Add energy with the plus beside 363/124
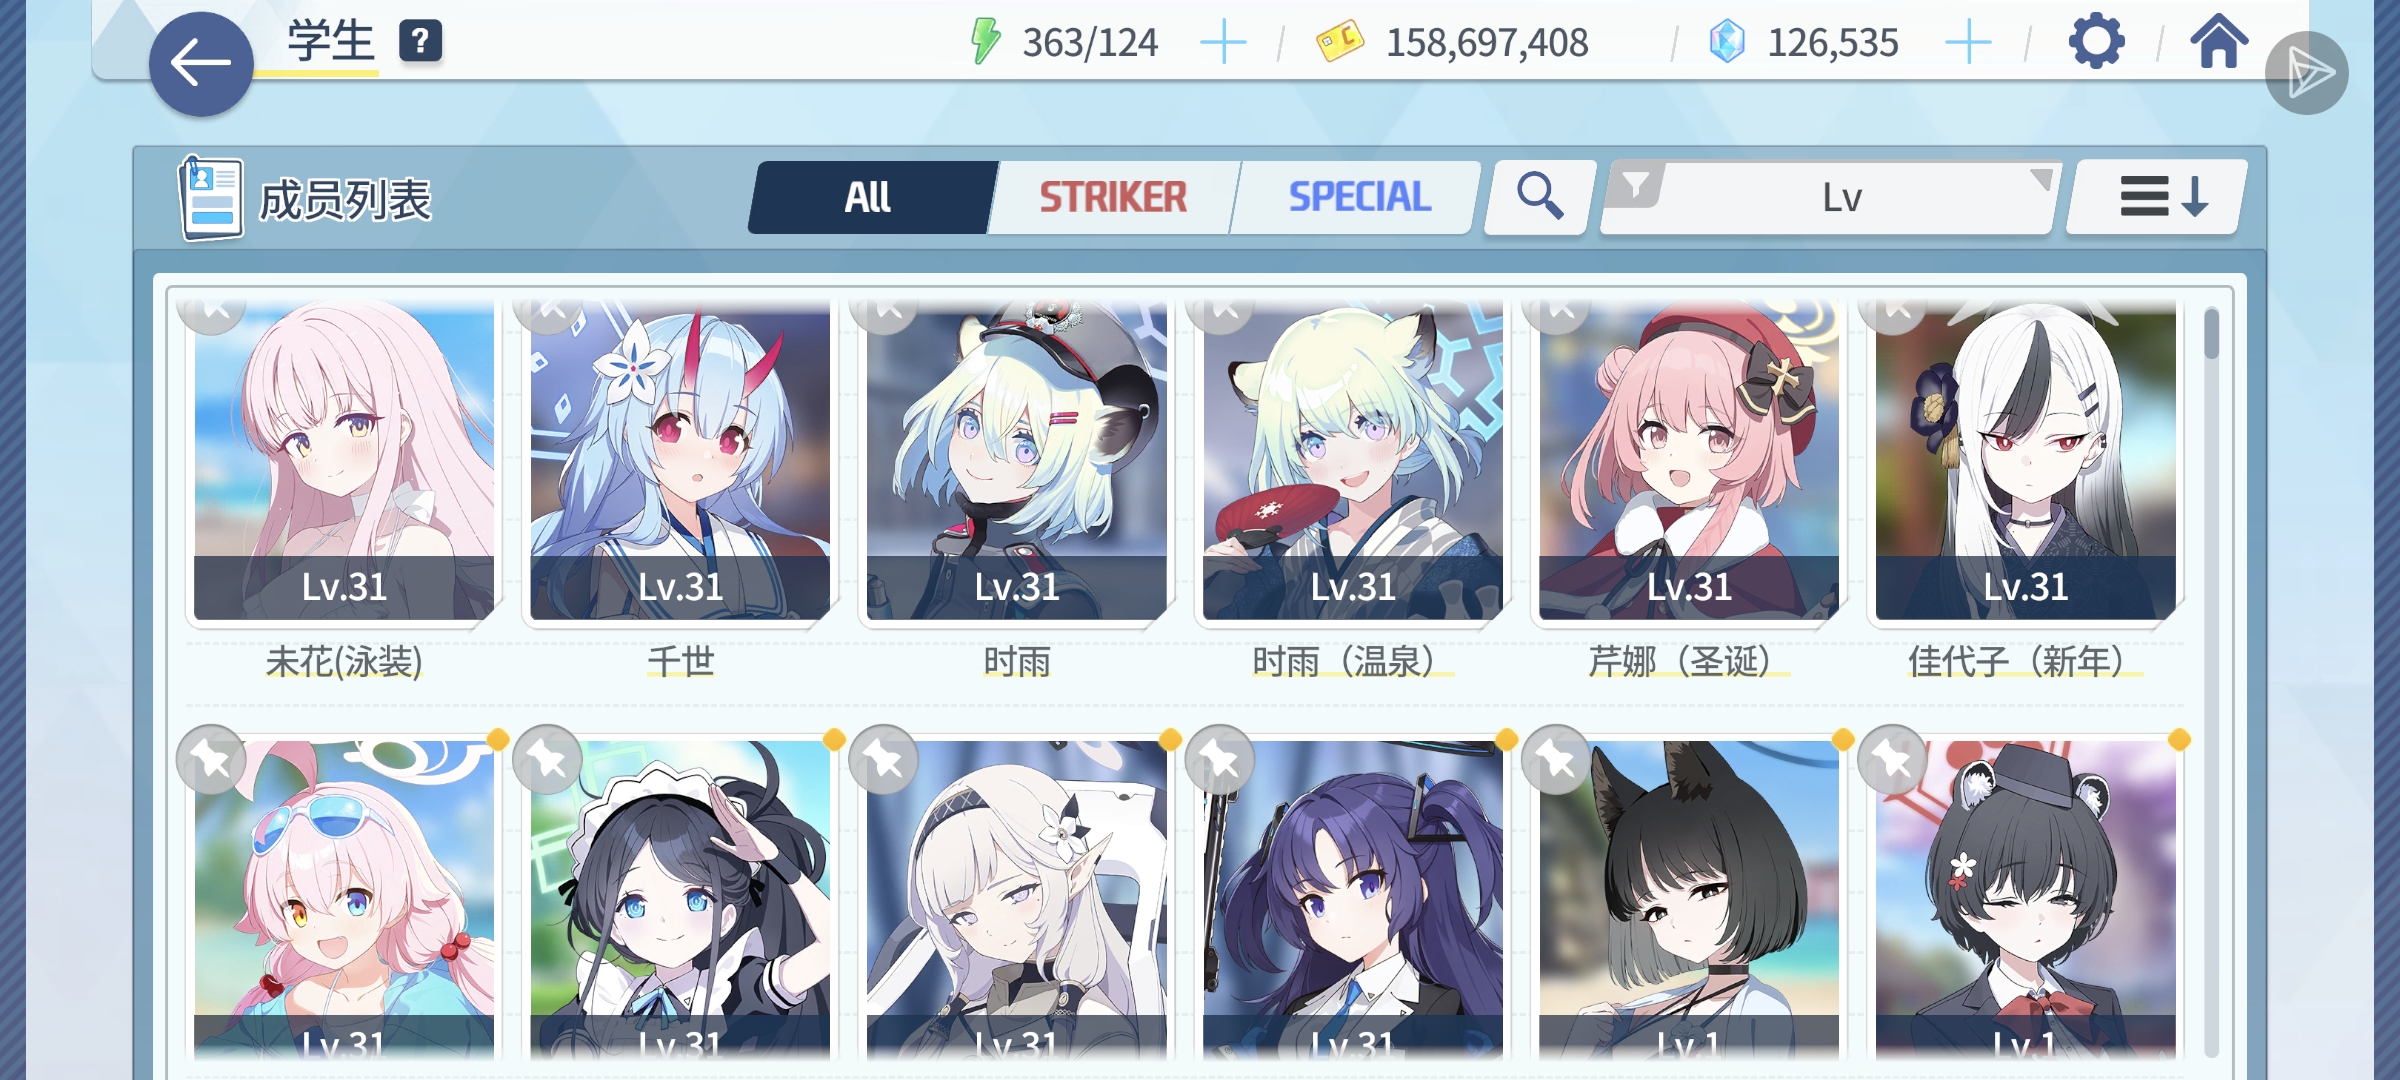The height and width of the screenshot is (1080, 2400). pos(1222,43)
